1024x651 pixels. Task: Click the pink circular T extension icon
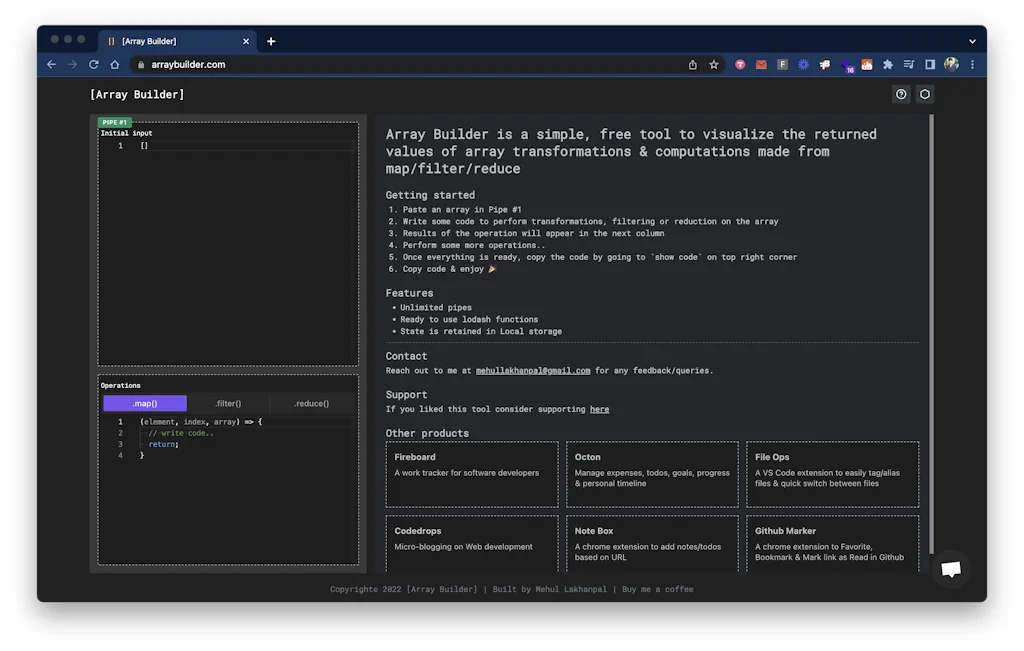point(740,65)
